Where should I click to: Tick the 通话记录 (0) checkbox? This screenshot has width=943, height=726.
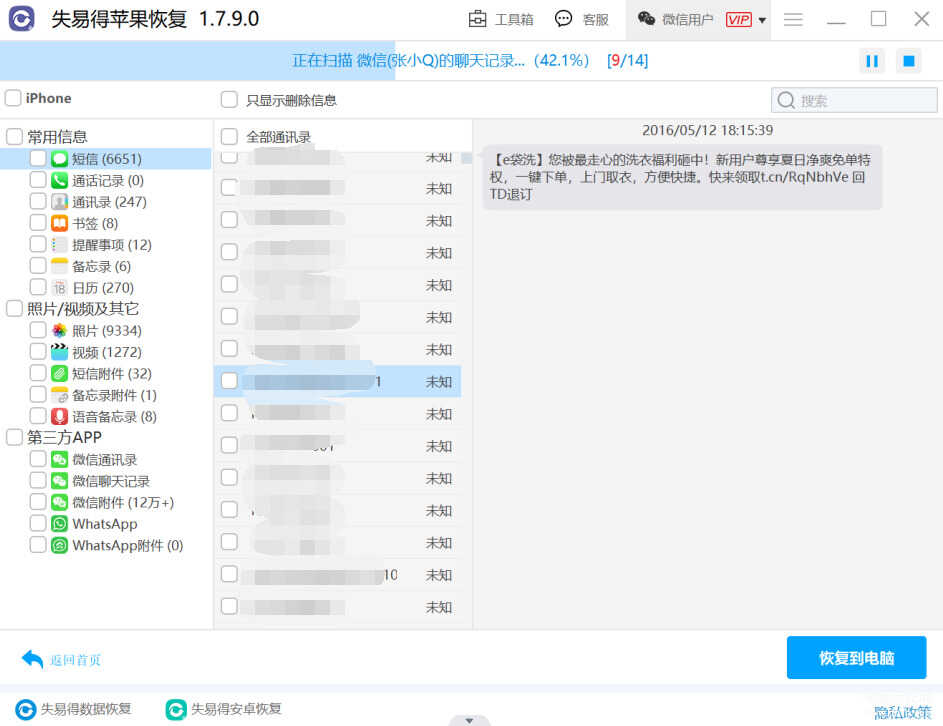click(38, 180)
